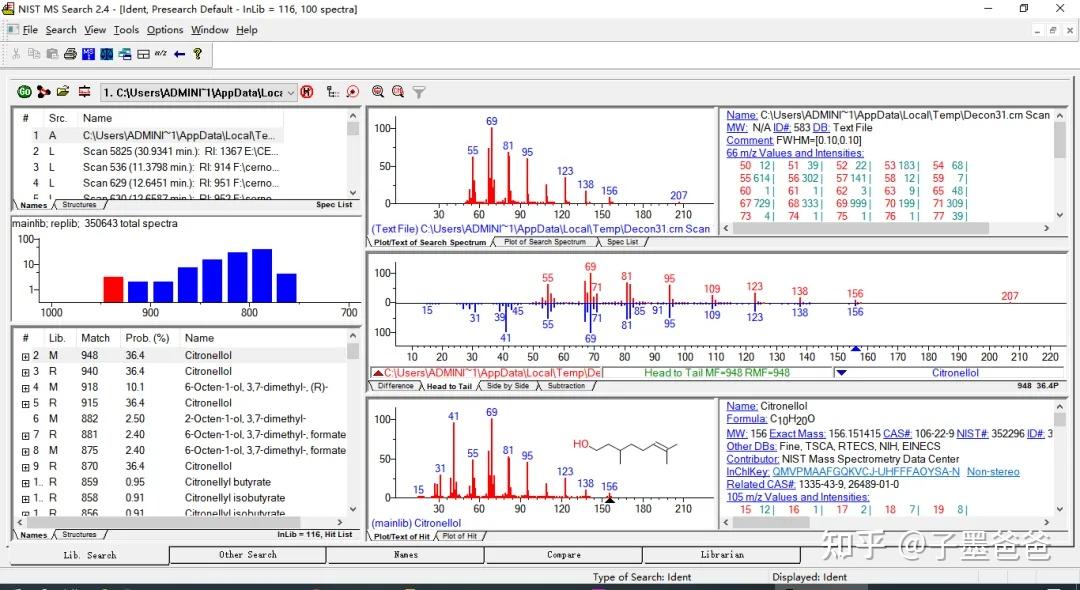Switch hit list to Structures tab
The height and width of the screenshot is (590, 1080).
click(x=79, y=534)
